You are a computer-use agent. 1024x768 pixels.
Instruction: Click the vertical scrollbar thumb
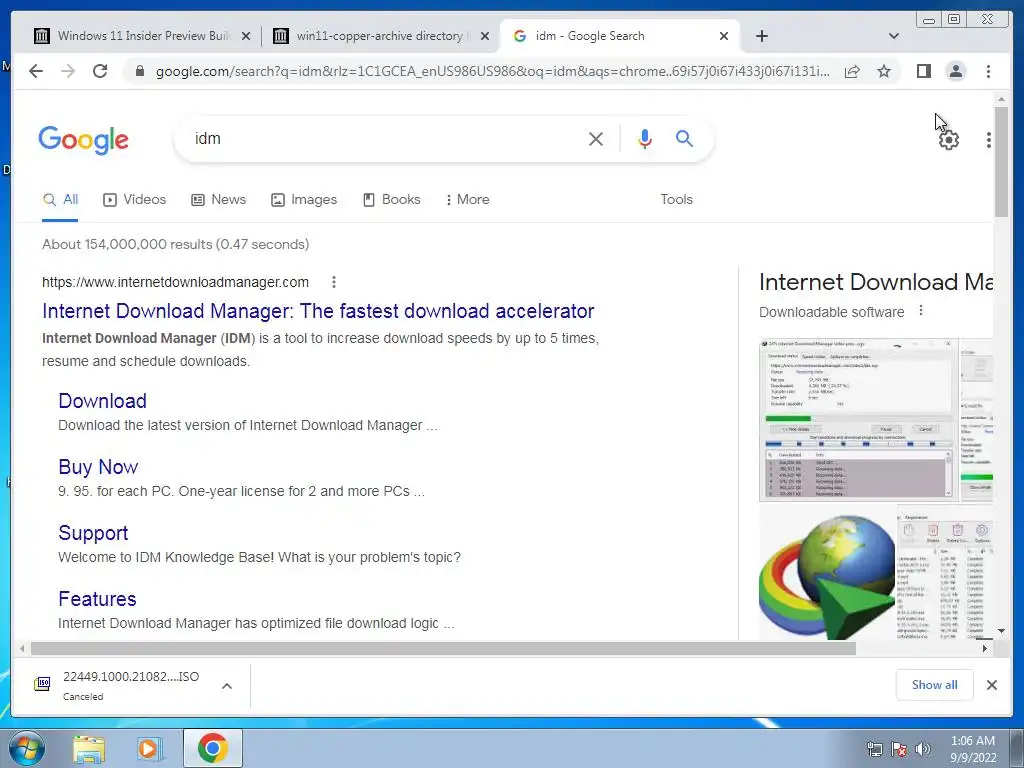(x=1001, y=161)
